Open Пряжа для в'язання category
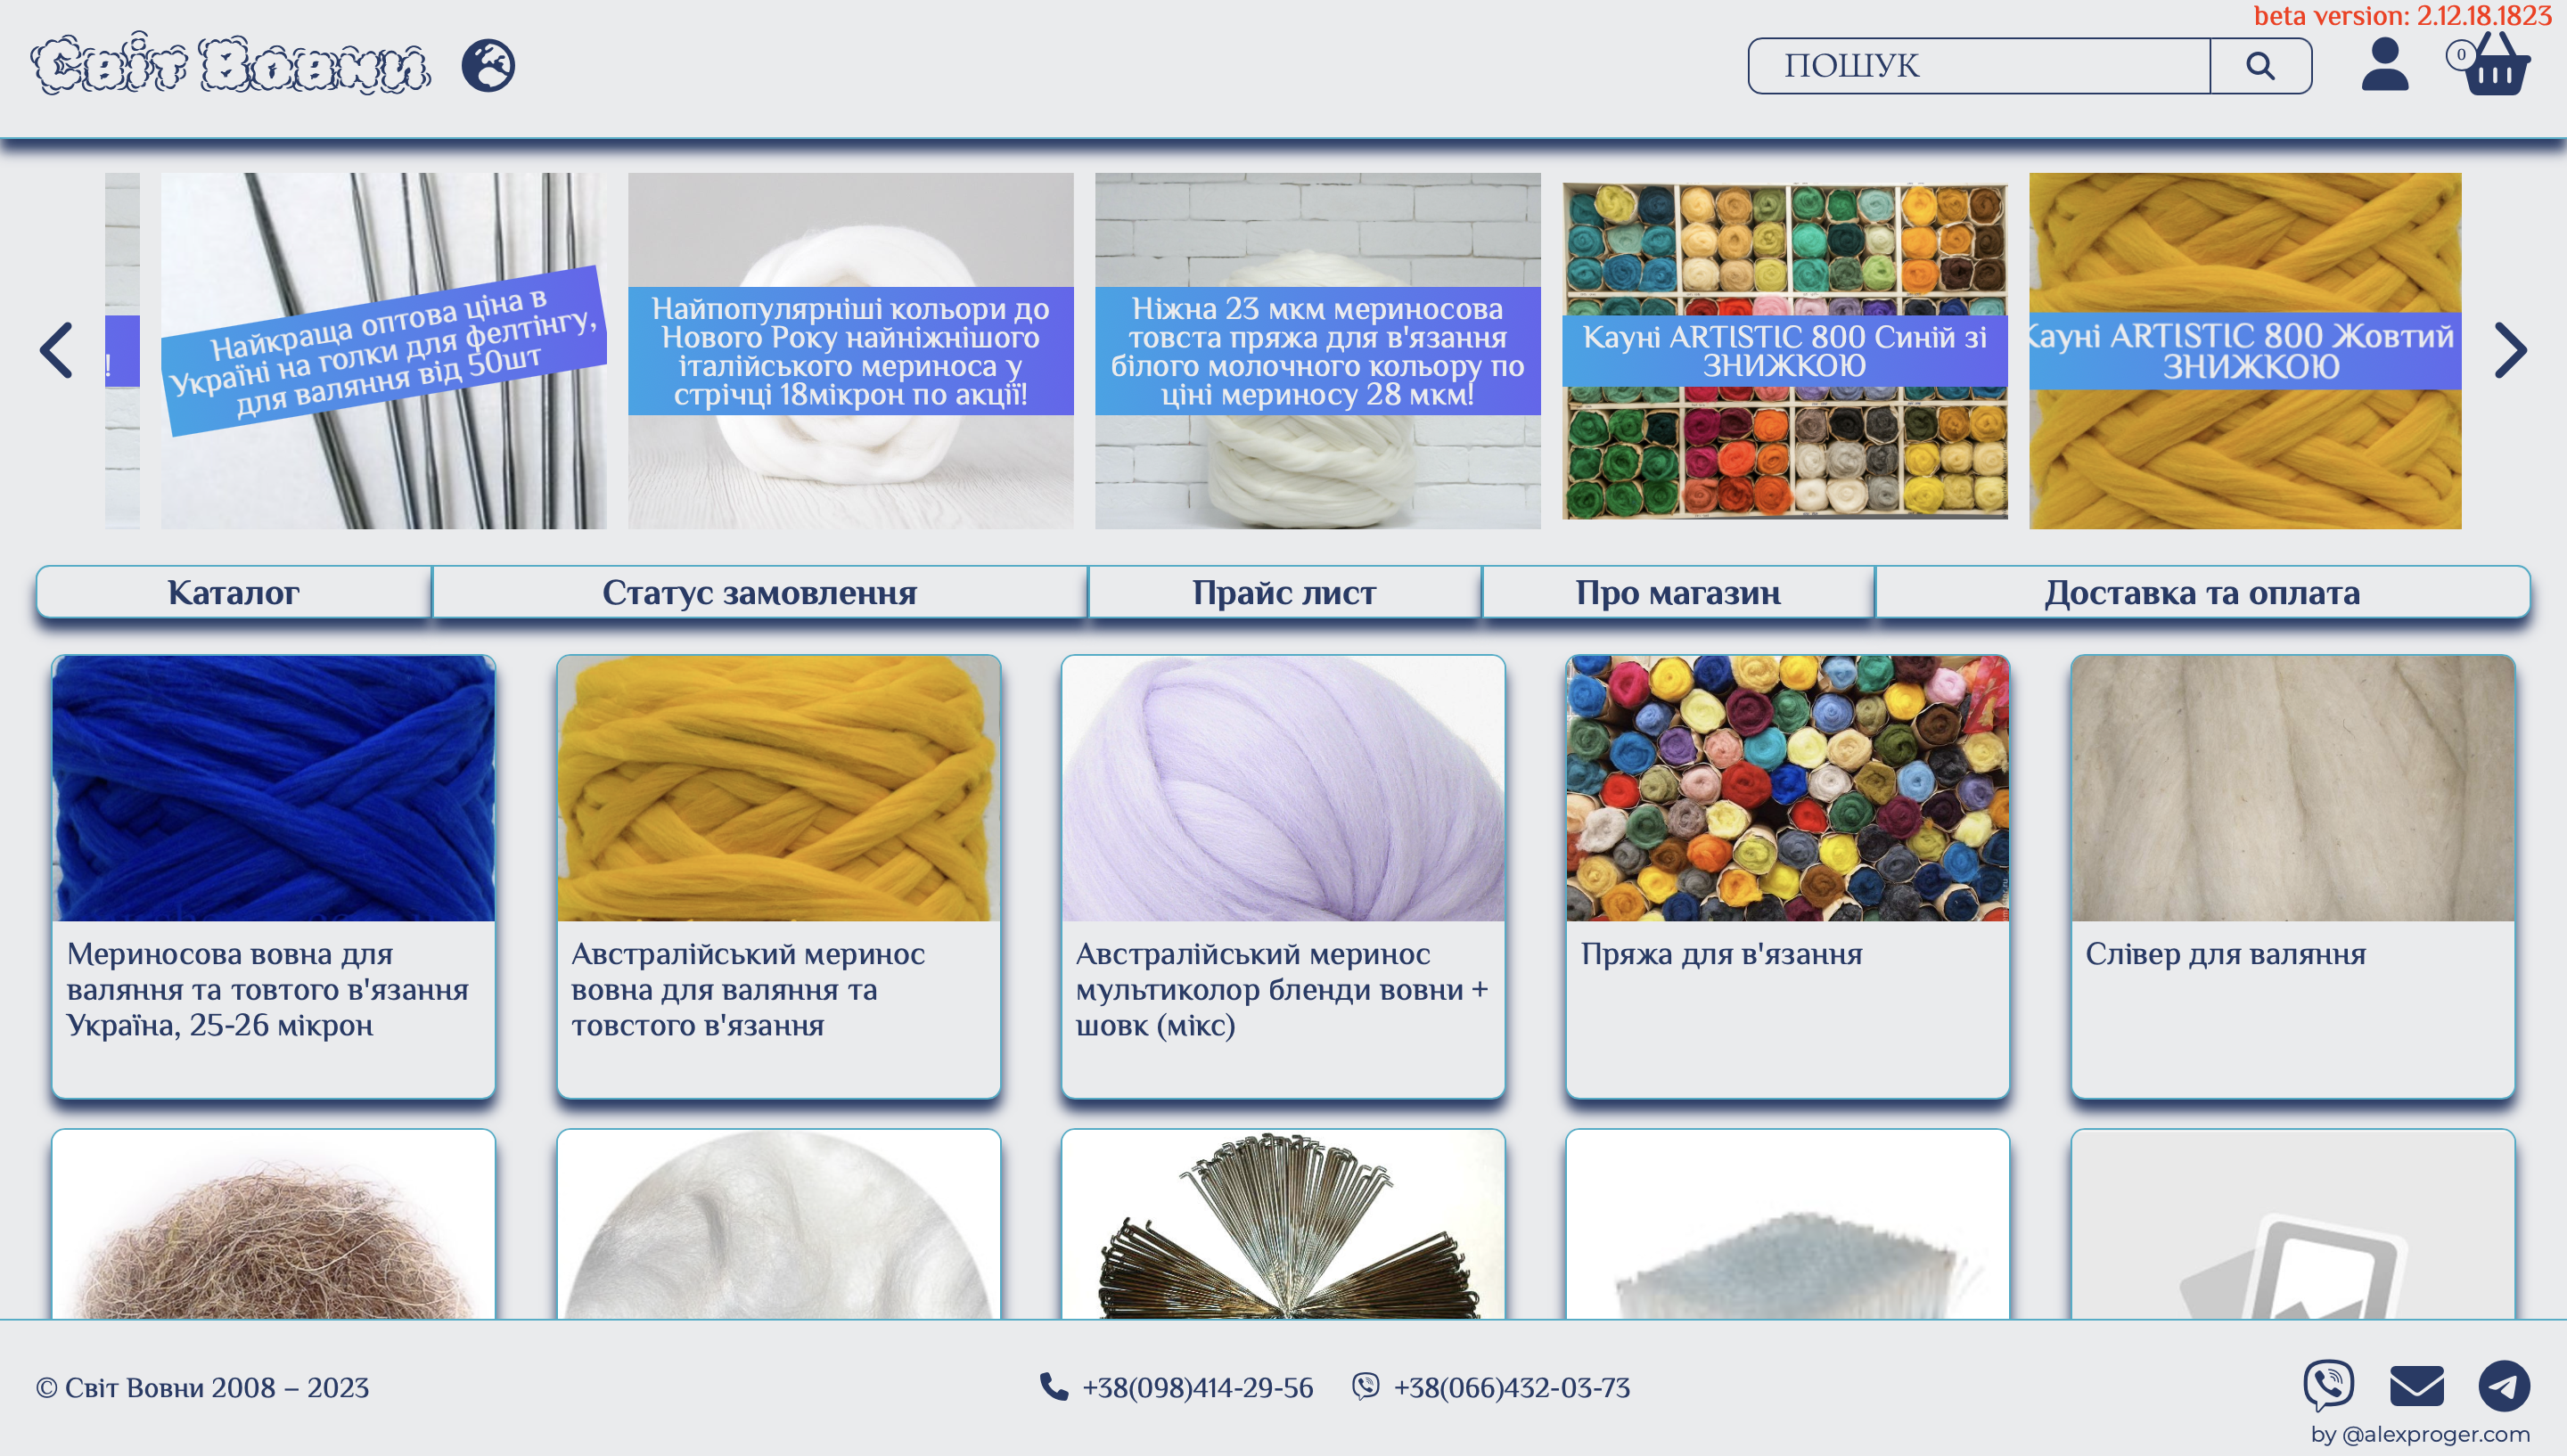Viewport: 2567px width, 1456px height. tap(1788, 877)
